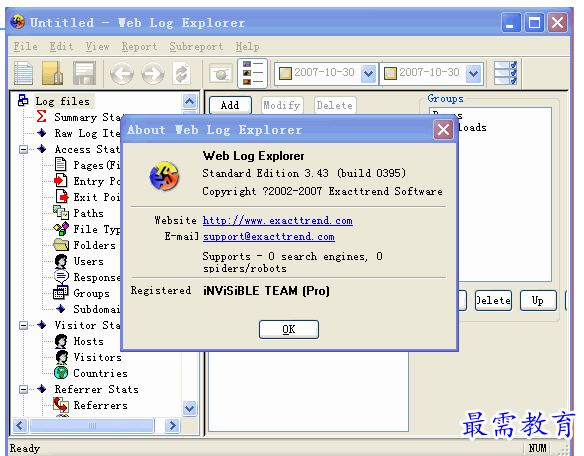Collapse the Visitor Stats tree node
The width and height of the screenshot is (584, 456).
(x=23, y=325)
